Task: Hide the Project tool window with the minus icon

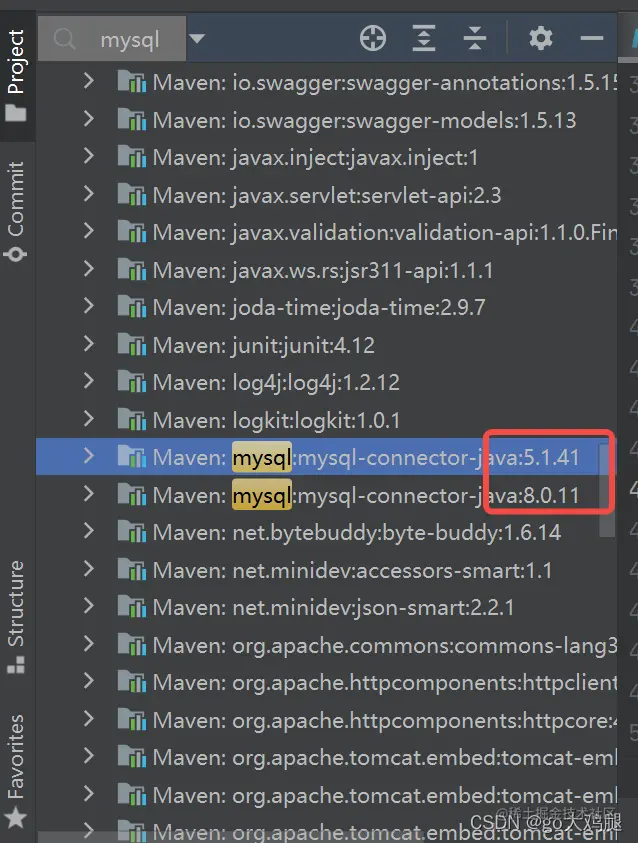Action: click(592, 39)
